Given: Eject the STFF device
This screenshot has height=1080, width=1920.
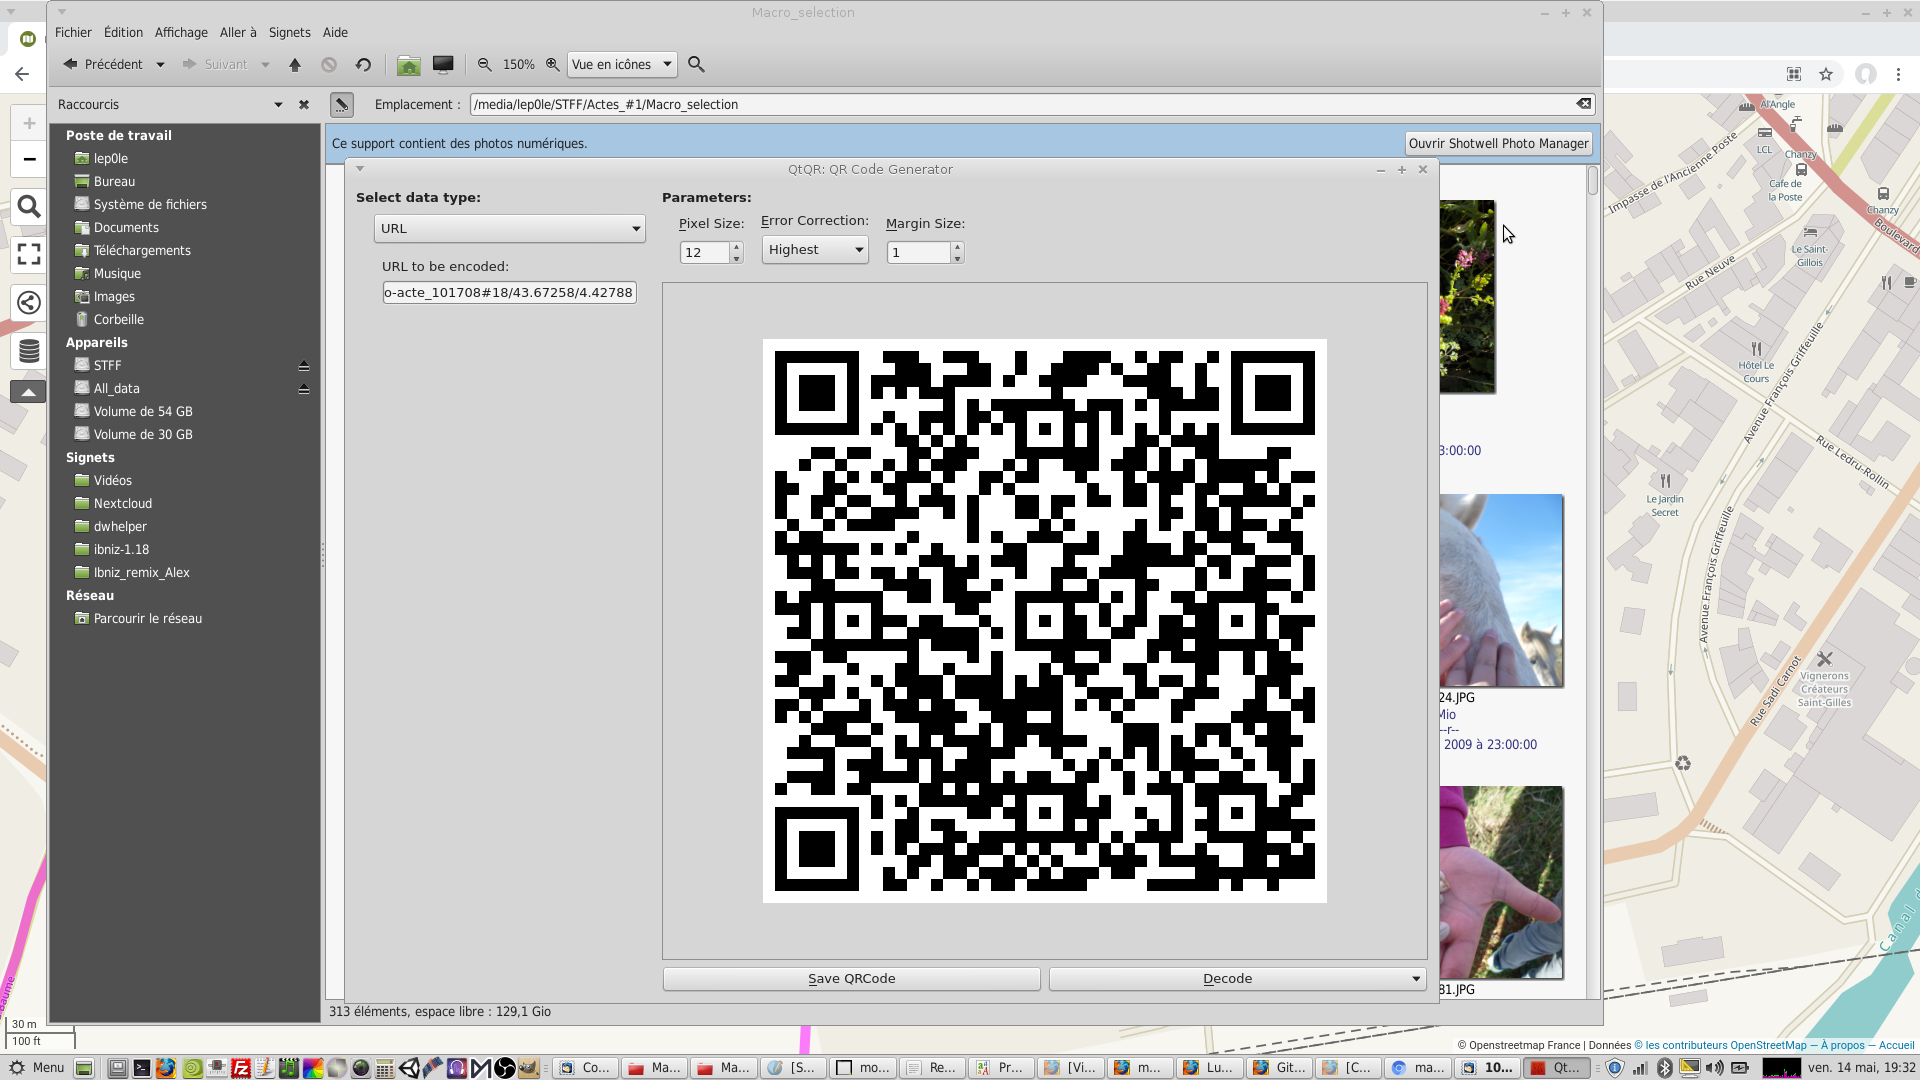Looking at the screenshot, I should pyautogui.click(x=304, y=366).
